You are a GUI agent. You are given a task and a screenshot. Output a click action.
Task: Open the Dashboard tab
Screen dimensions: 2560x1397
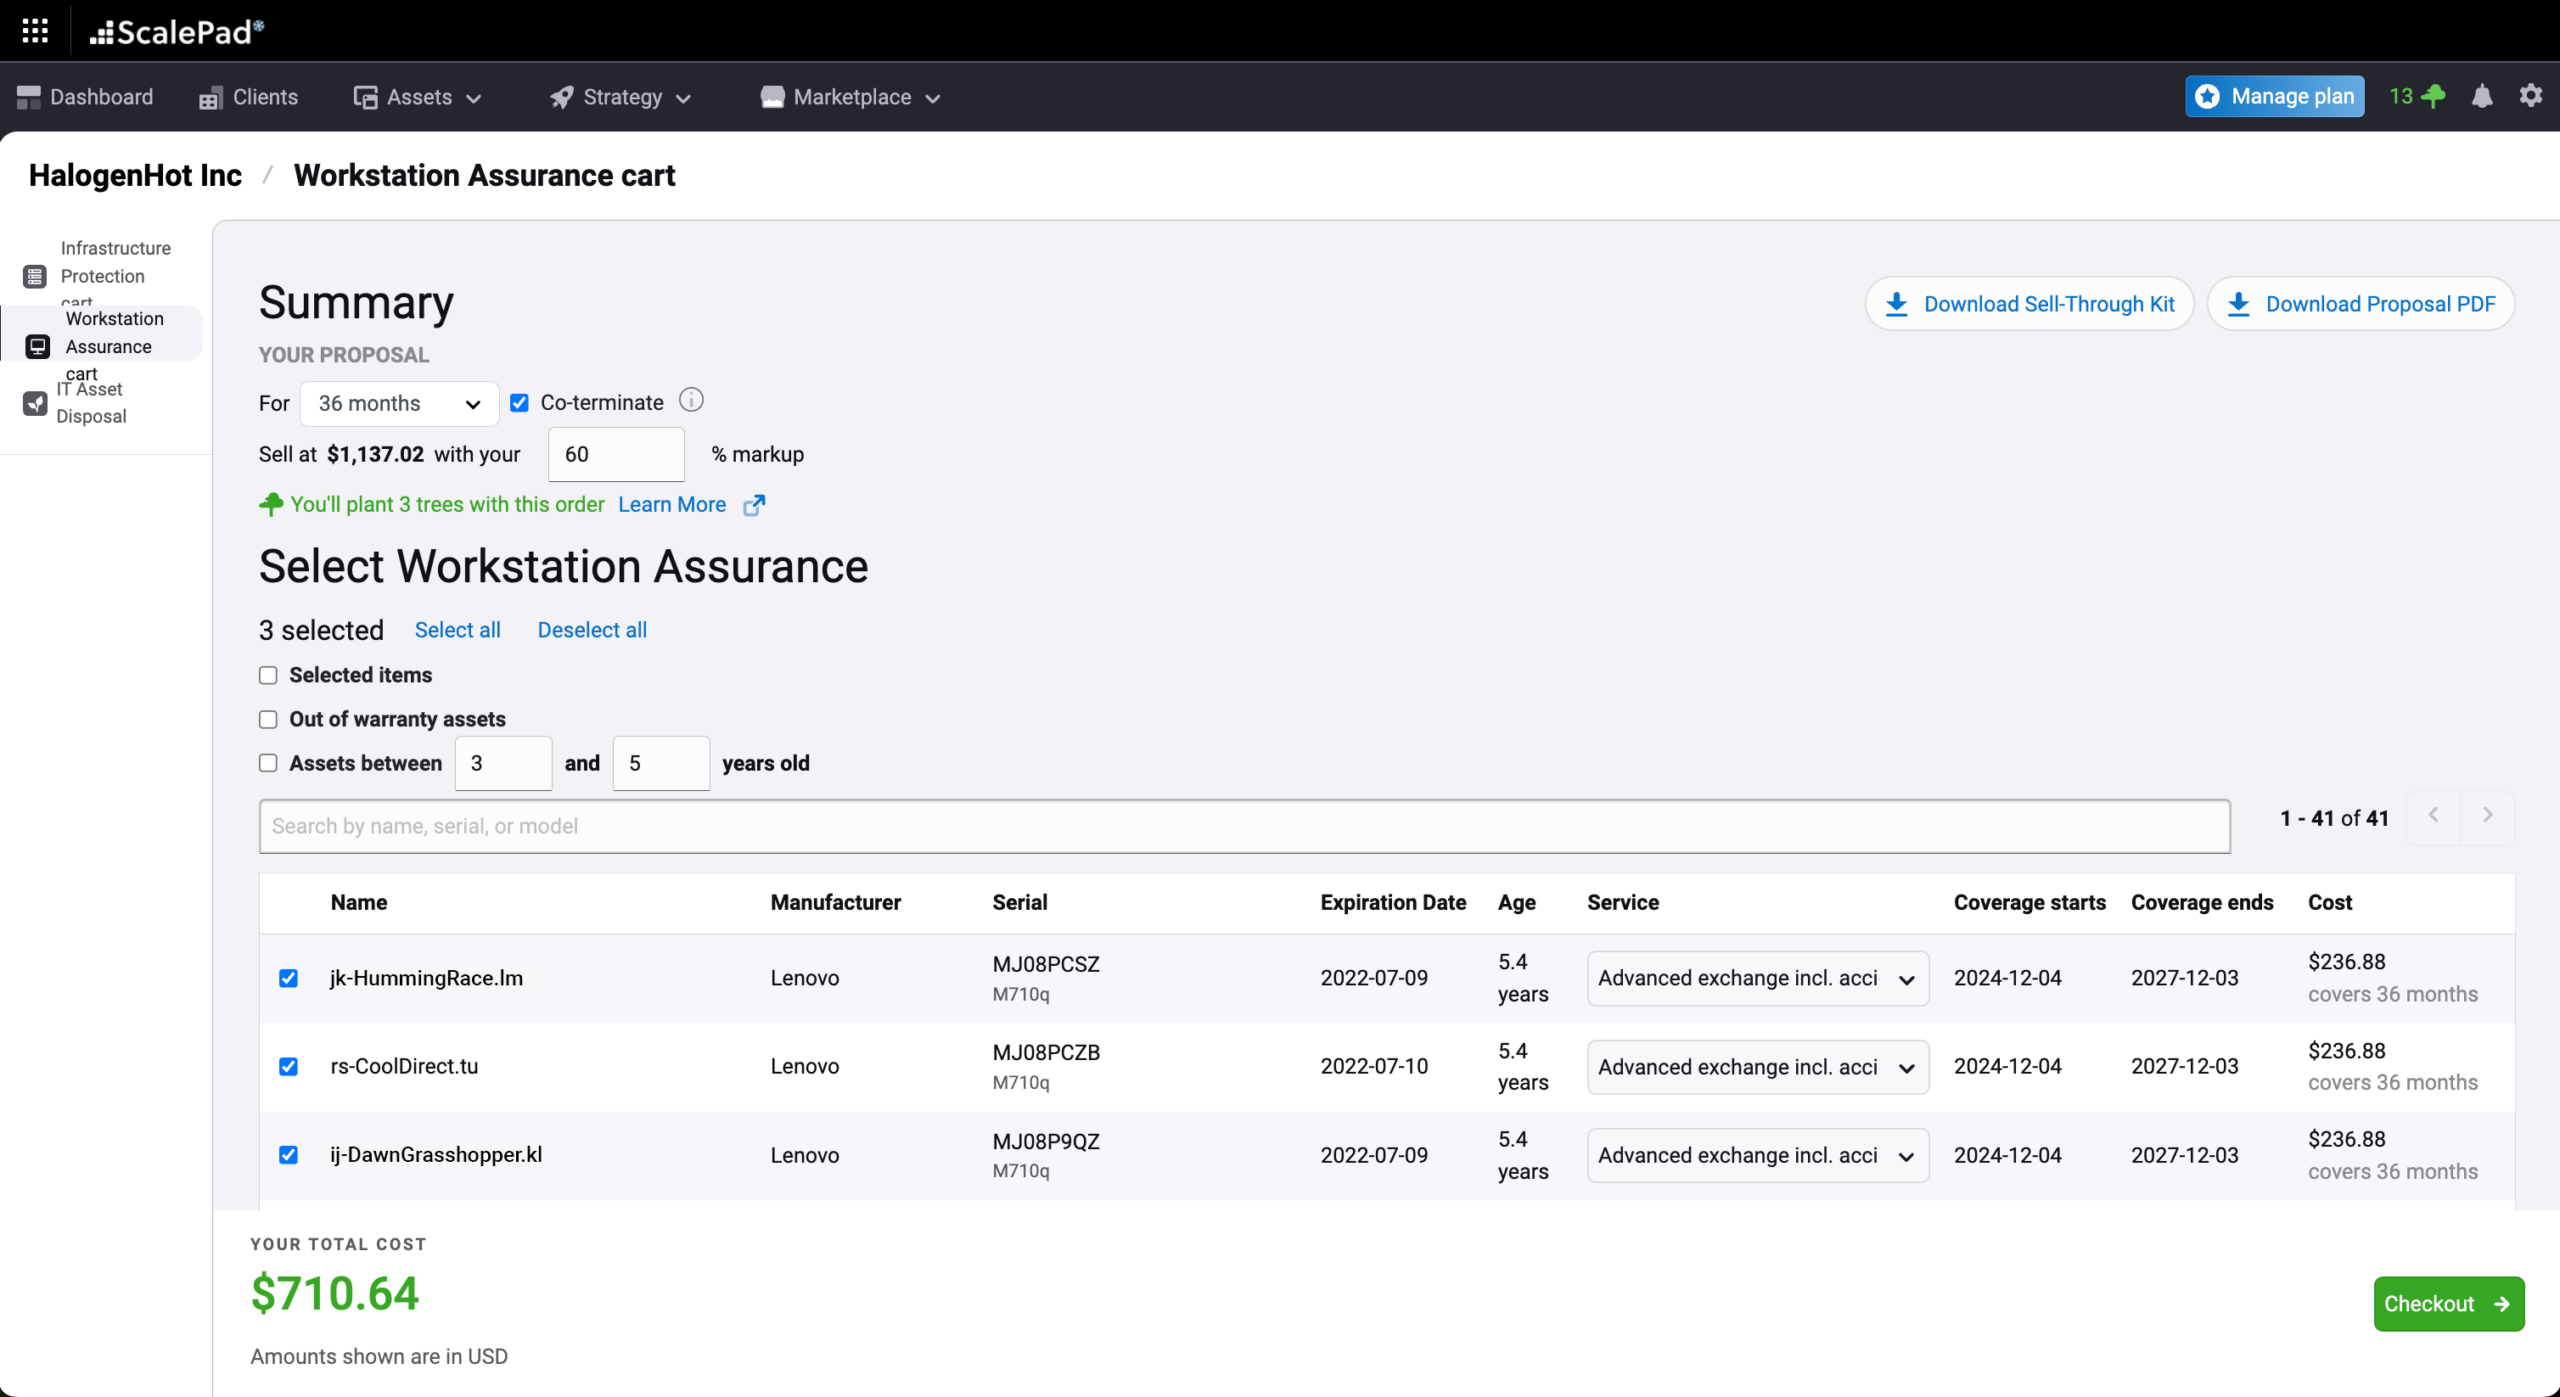click(85, 97)
